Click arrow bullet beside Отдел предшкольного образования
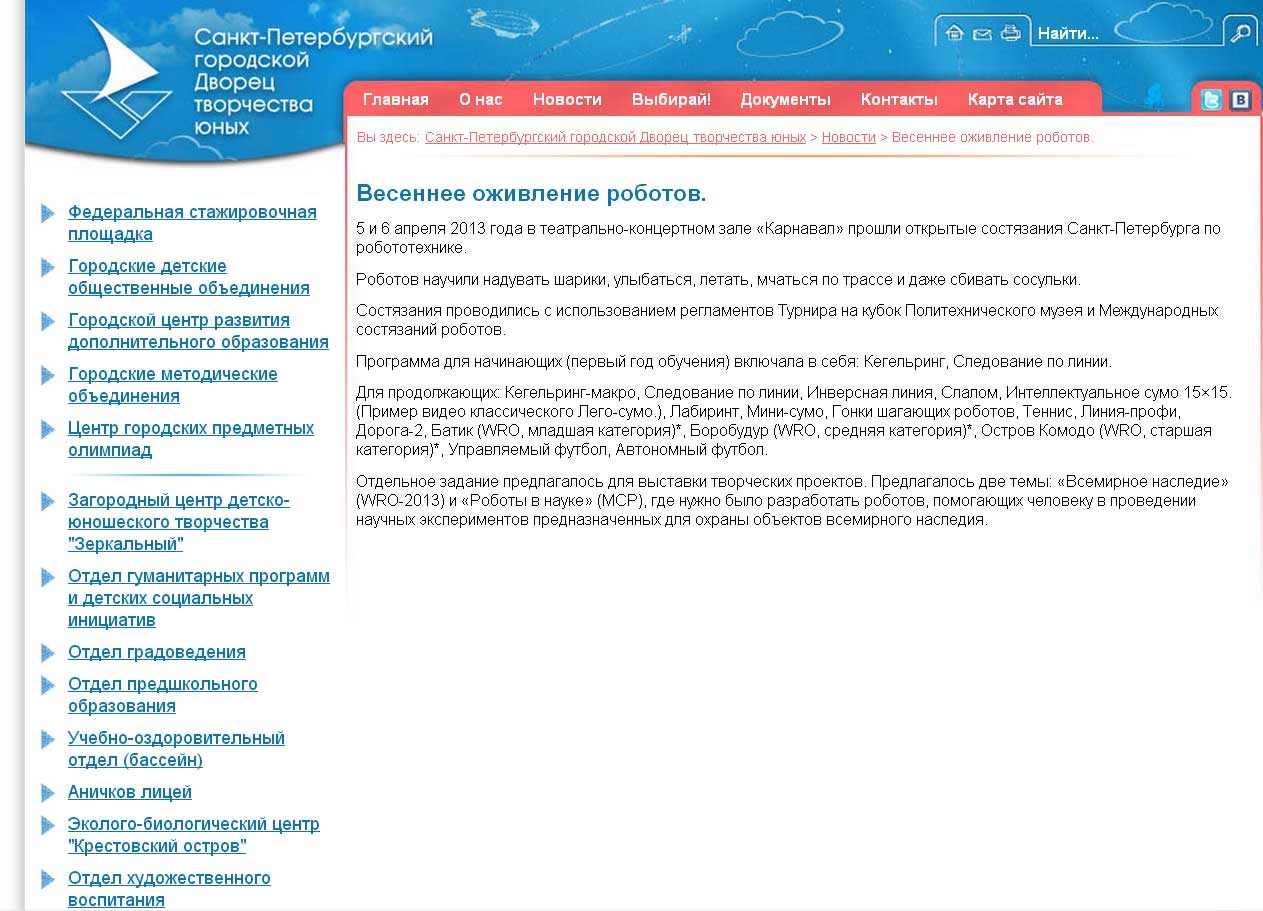Screen dimensions: 1263x911 pyautogui.click(x=48, y=685)
